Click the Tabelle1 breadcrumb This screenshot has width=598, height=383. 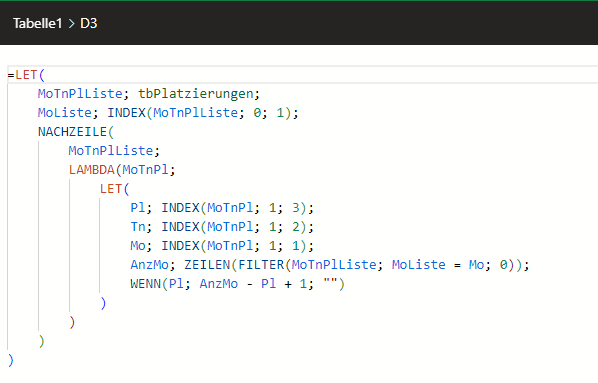tap(37, 24)
